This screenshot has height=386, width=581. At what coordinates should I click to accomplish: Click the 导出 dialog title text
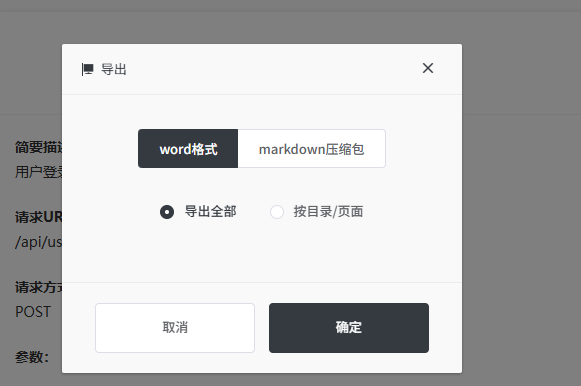(x=114, y=69)
